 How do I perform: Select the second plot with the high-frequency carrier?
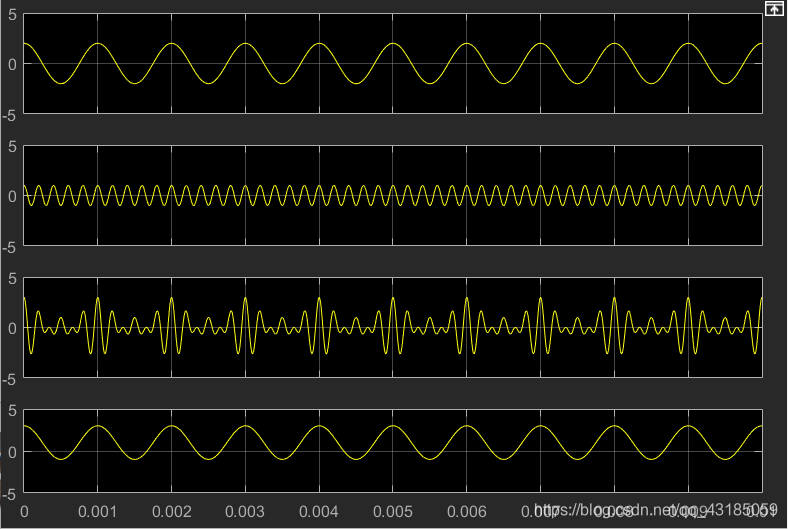[393, 195]
